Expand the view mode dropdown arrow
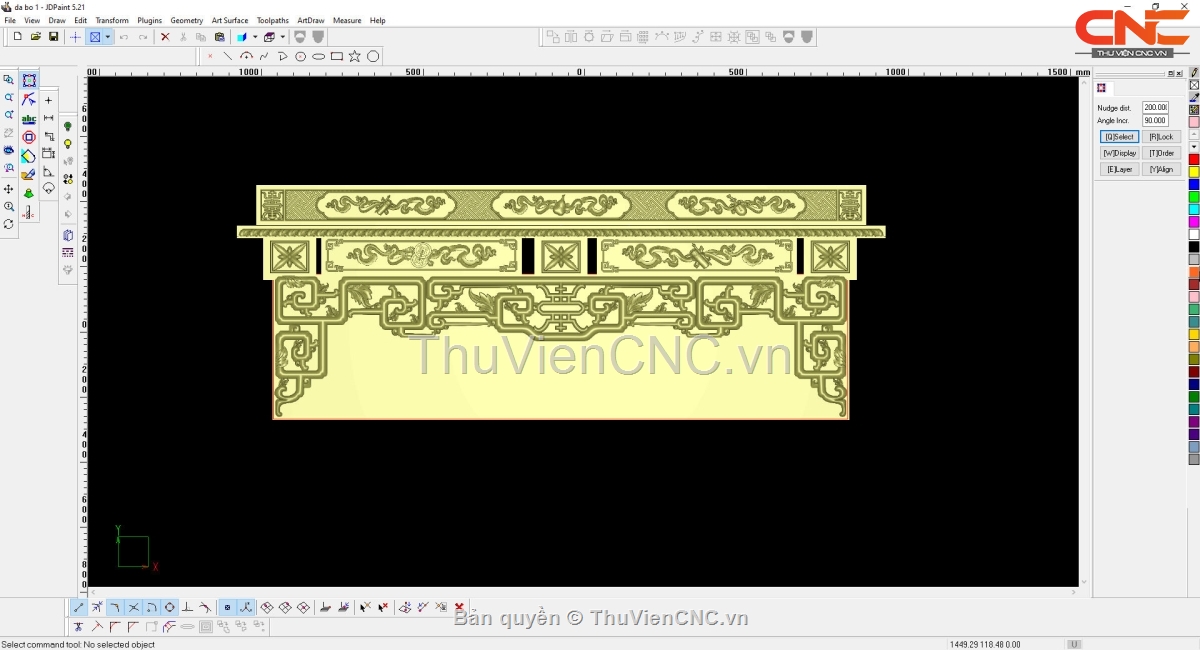1200x650 pixels. (107, 37)
